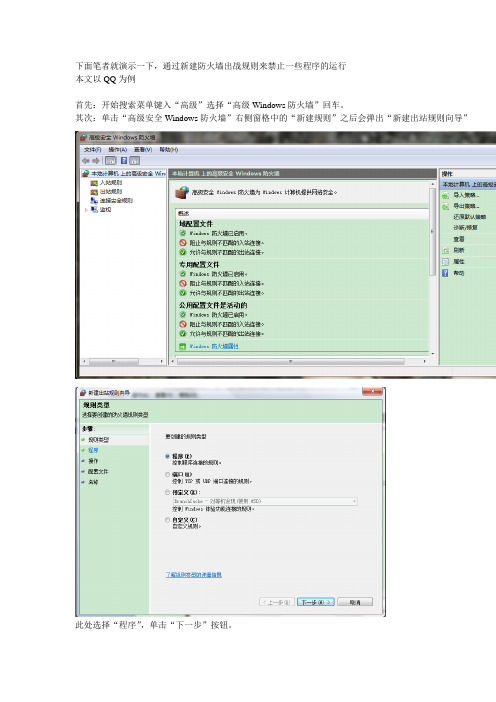Viewport: 496px width, 702px height.
Task: Click 导出策略 in the actions pane
Action: point(466,206)
